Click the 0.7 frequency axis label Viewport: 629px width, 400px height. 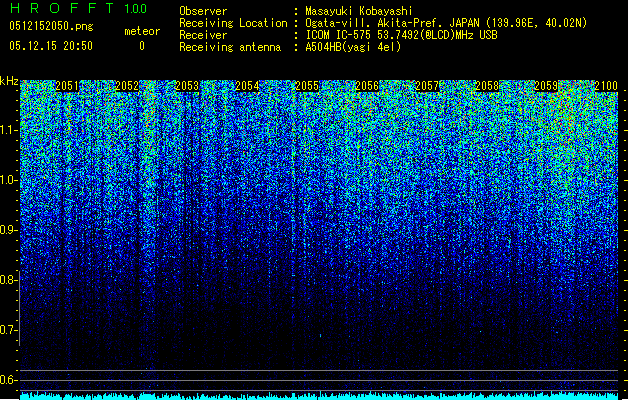coord(9,330)
